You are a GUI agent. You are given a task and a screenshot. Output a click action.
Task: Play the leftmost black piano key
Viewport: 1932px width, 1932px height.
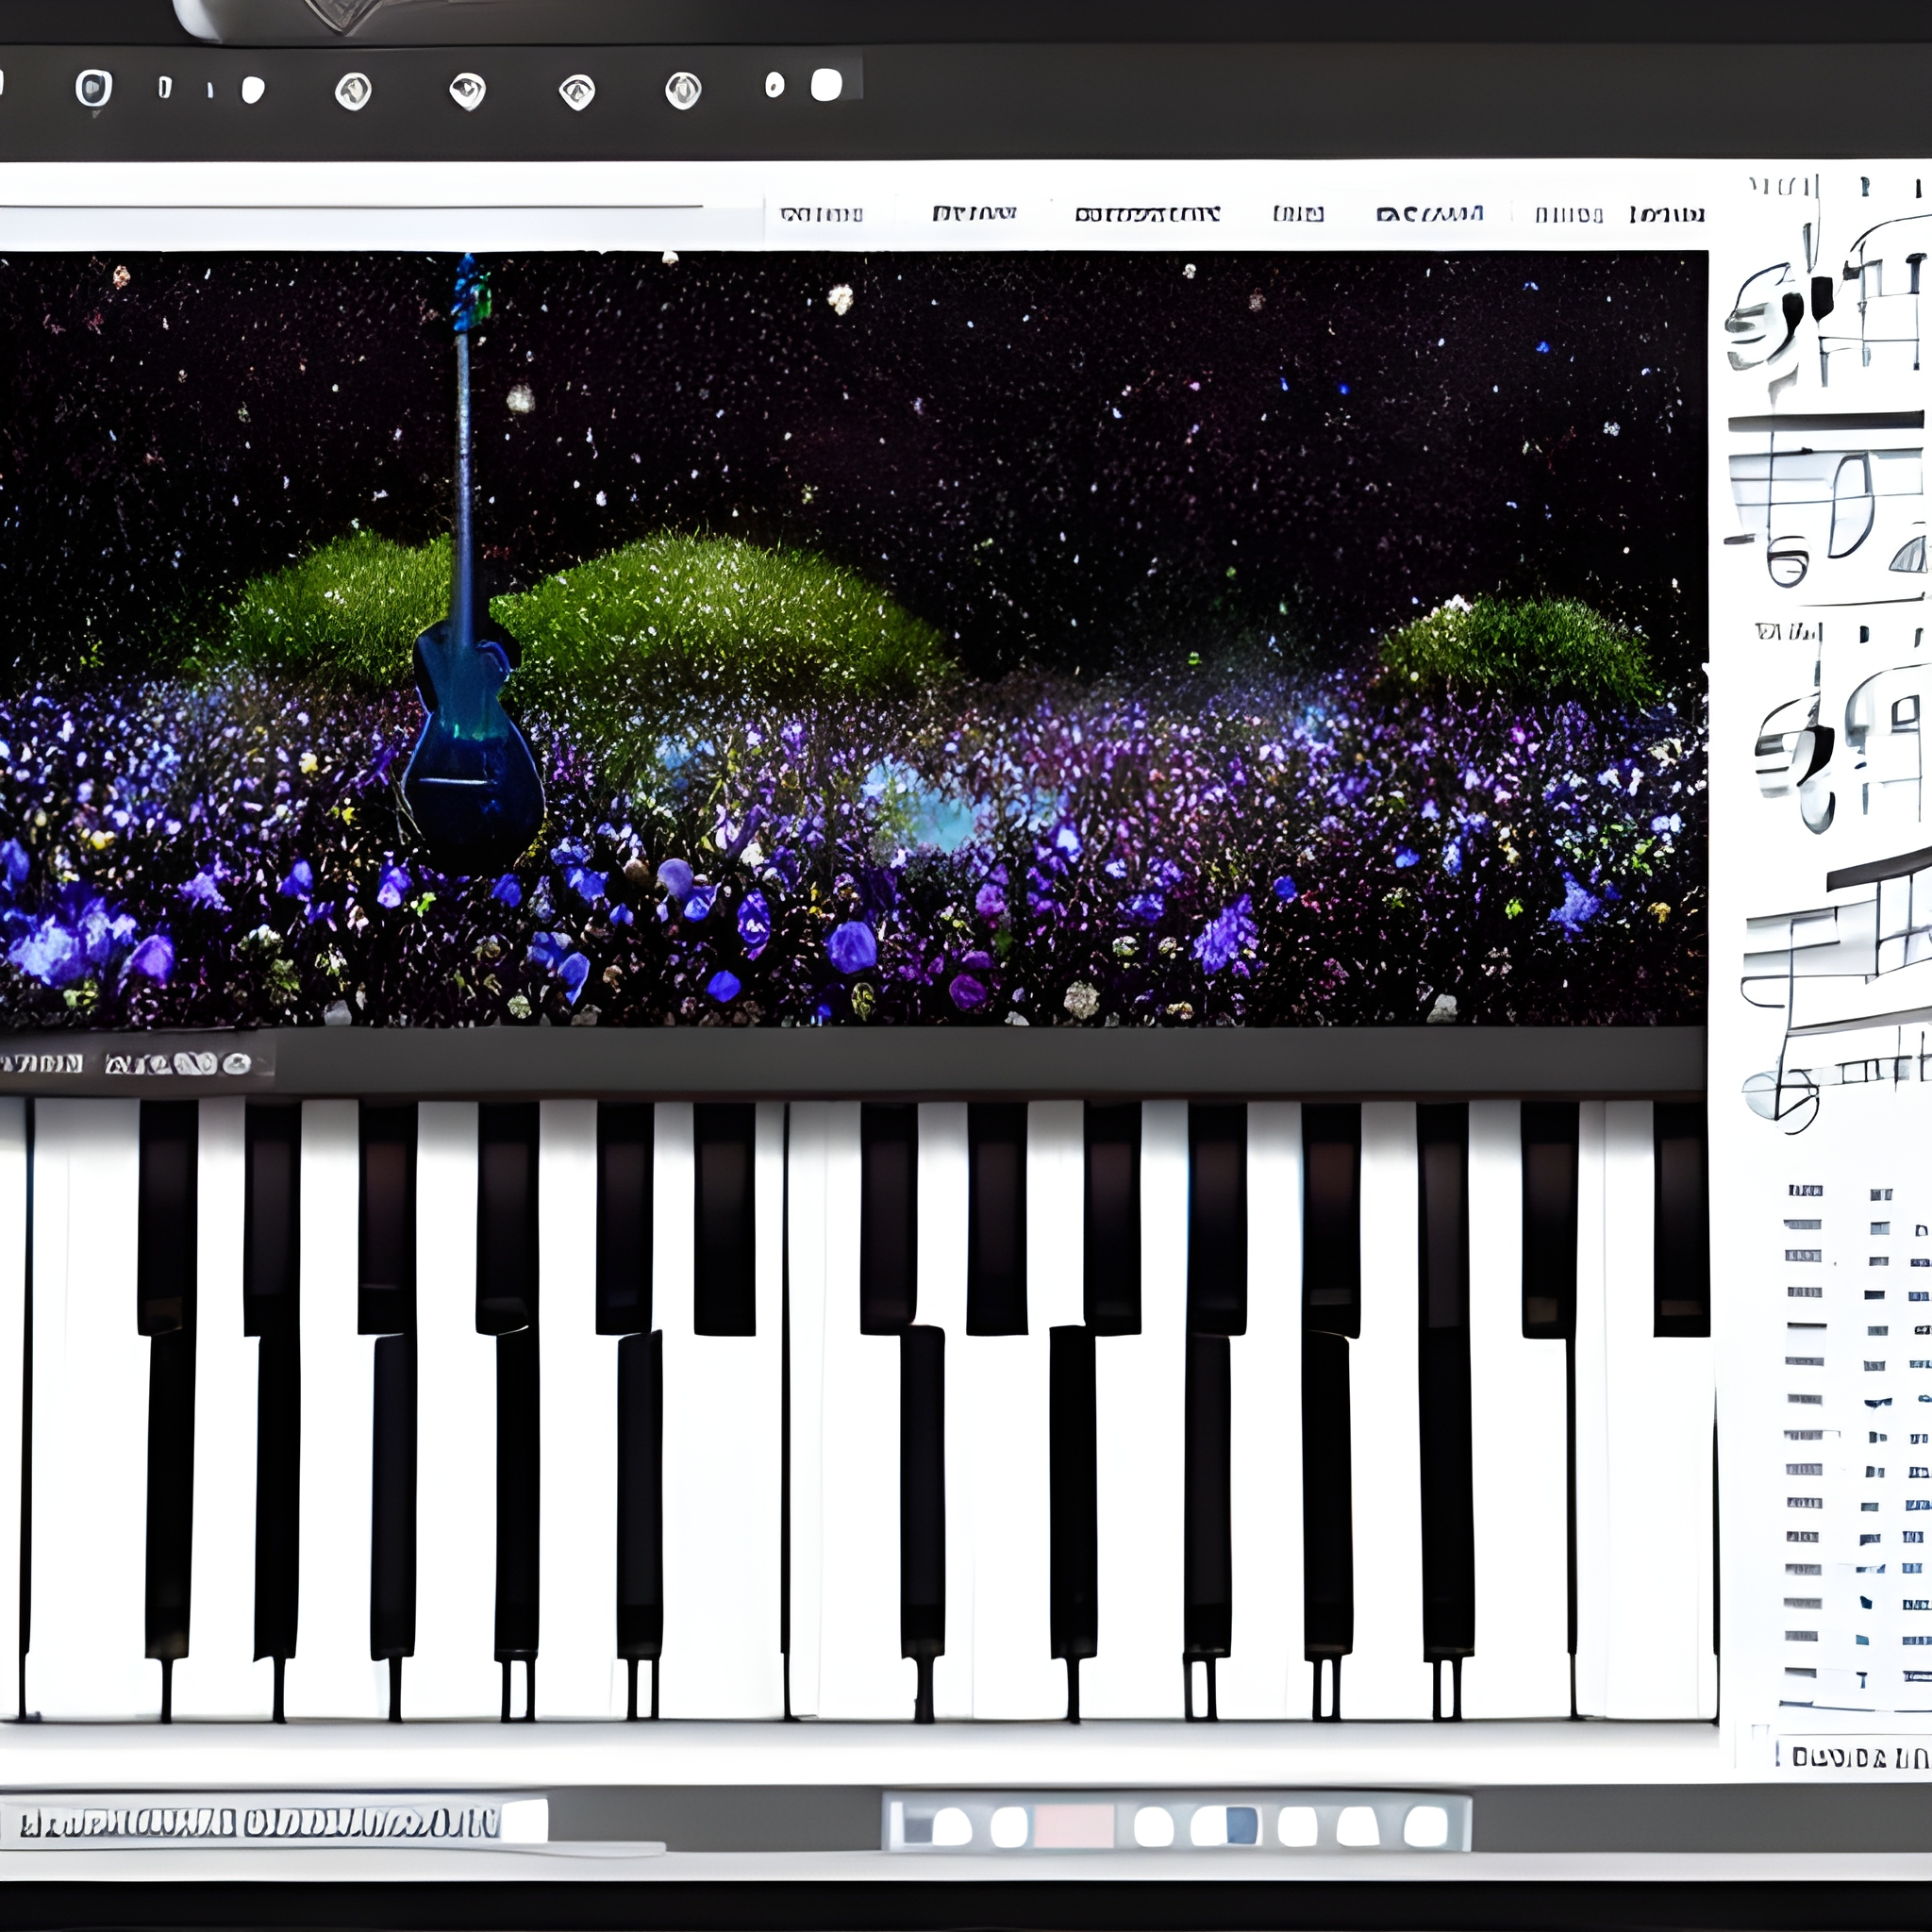coord(167,1217)
